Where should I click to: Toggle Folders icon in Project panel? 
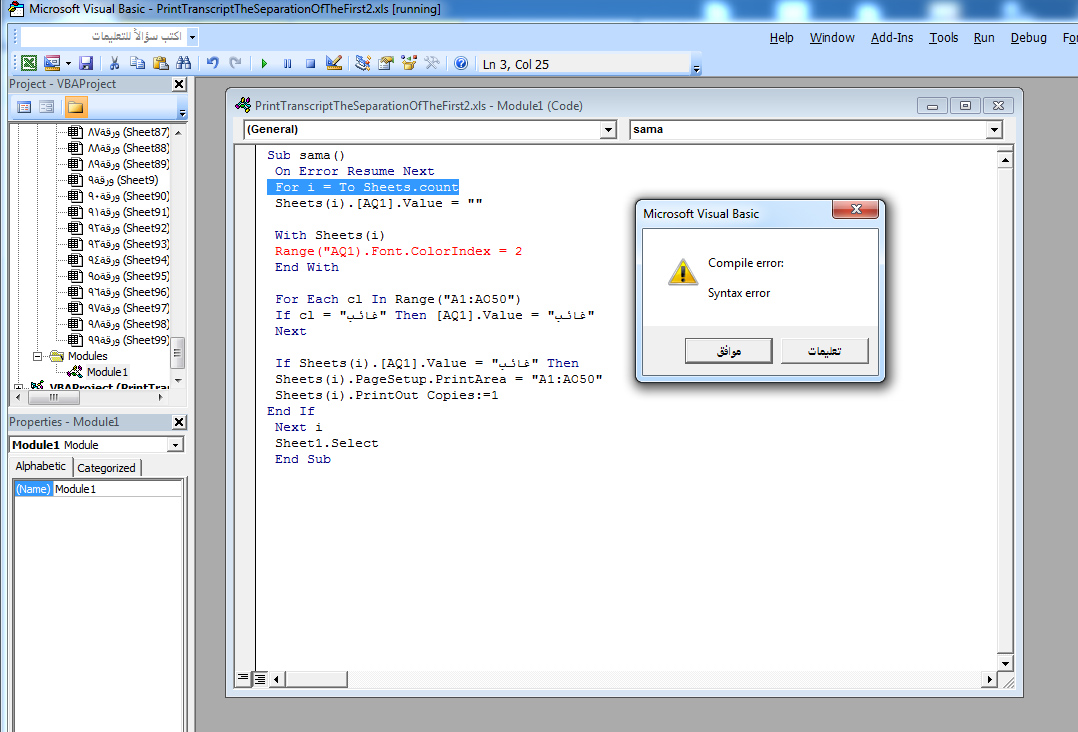[x=75, y=107]
